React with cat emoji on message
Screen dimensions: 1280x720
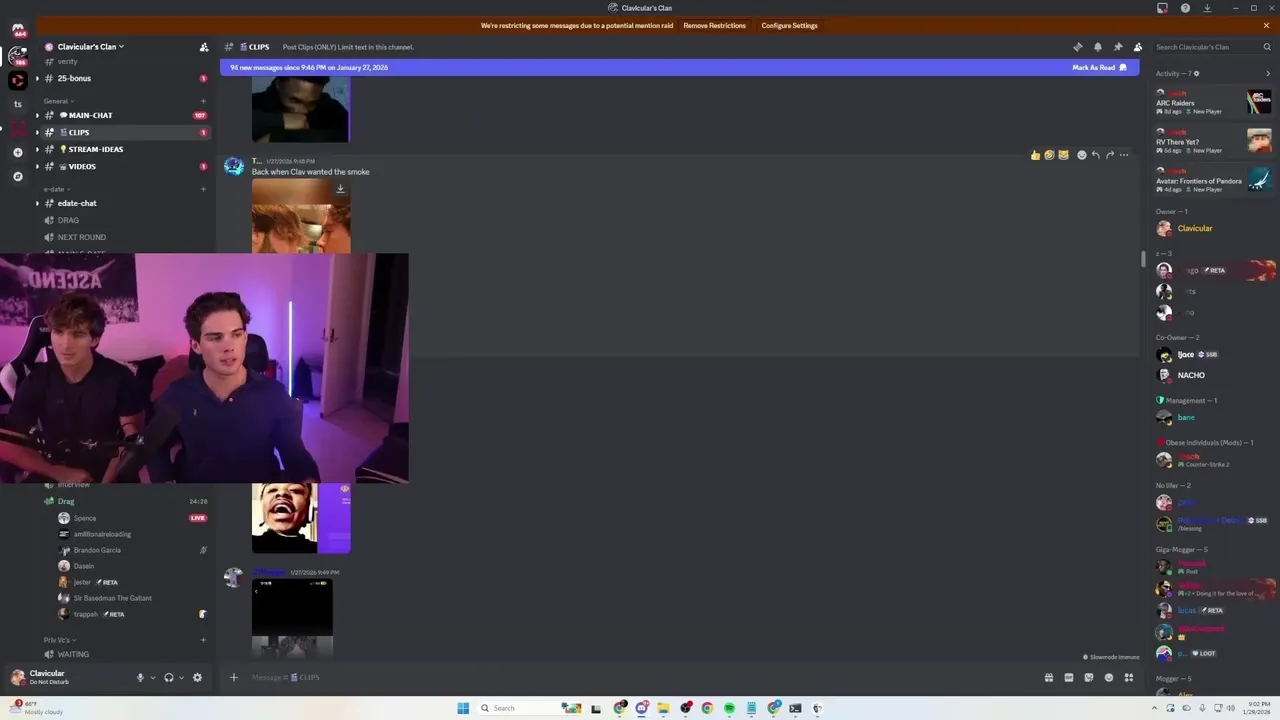click(x=1063, y=155)
